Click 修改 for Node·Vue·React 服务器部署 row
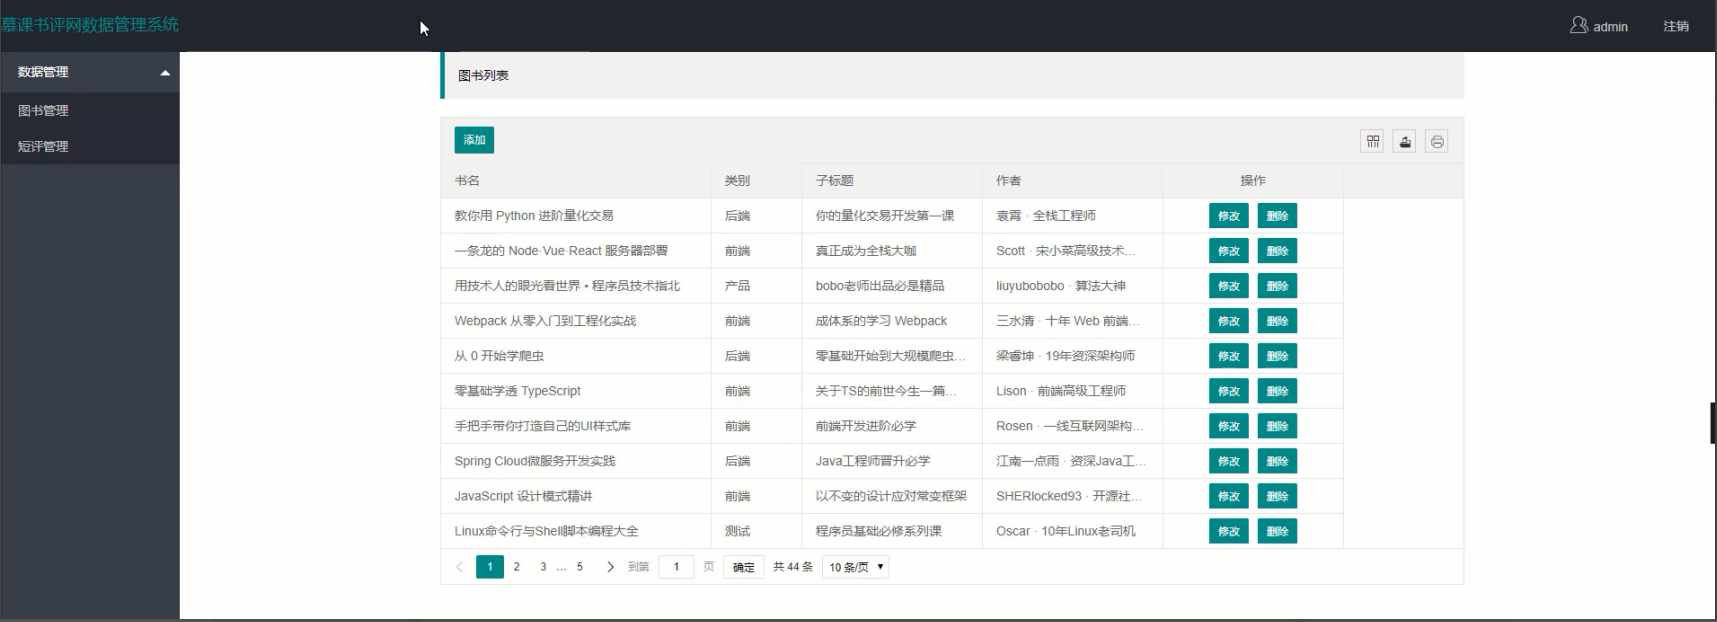This screenshot has height=622, width=1717. (1229, 251)
